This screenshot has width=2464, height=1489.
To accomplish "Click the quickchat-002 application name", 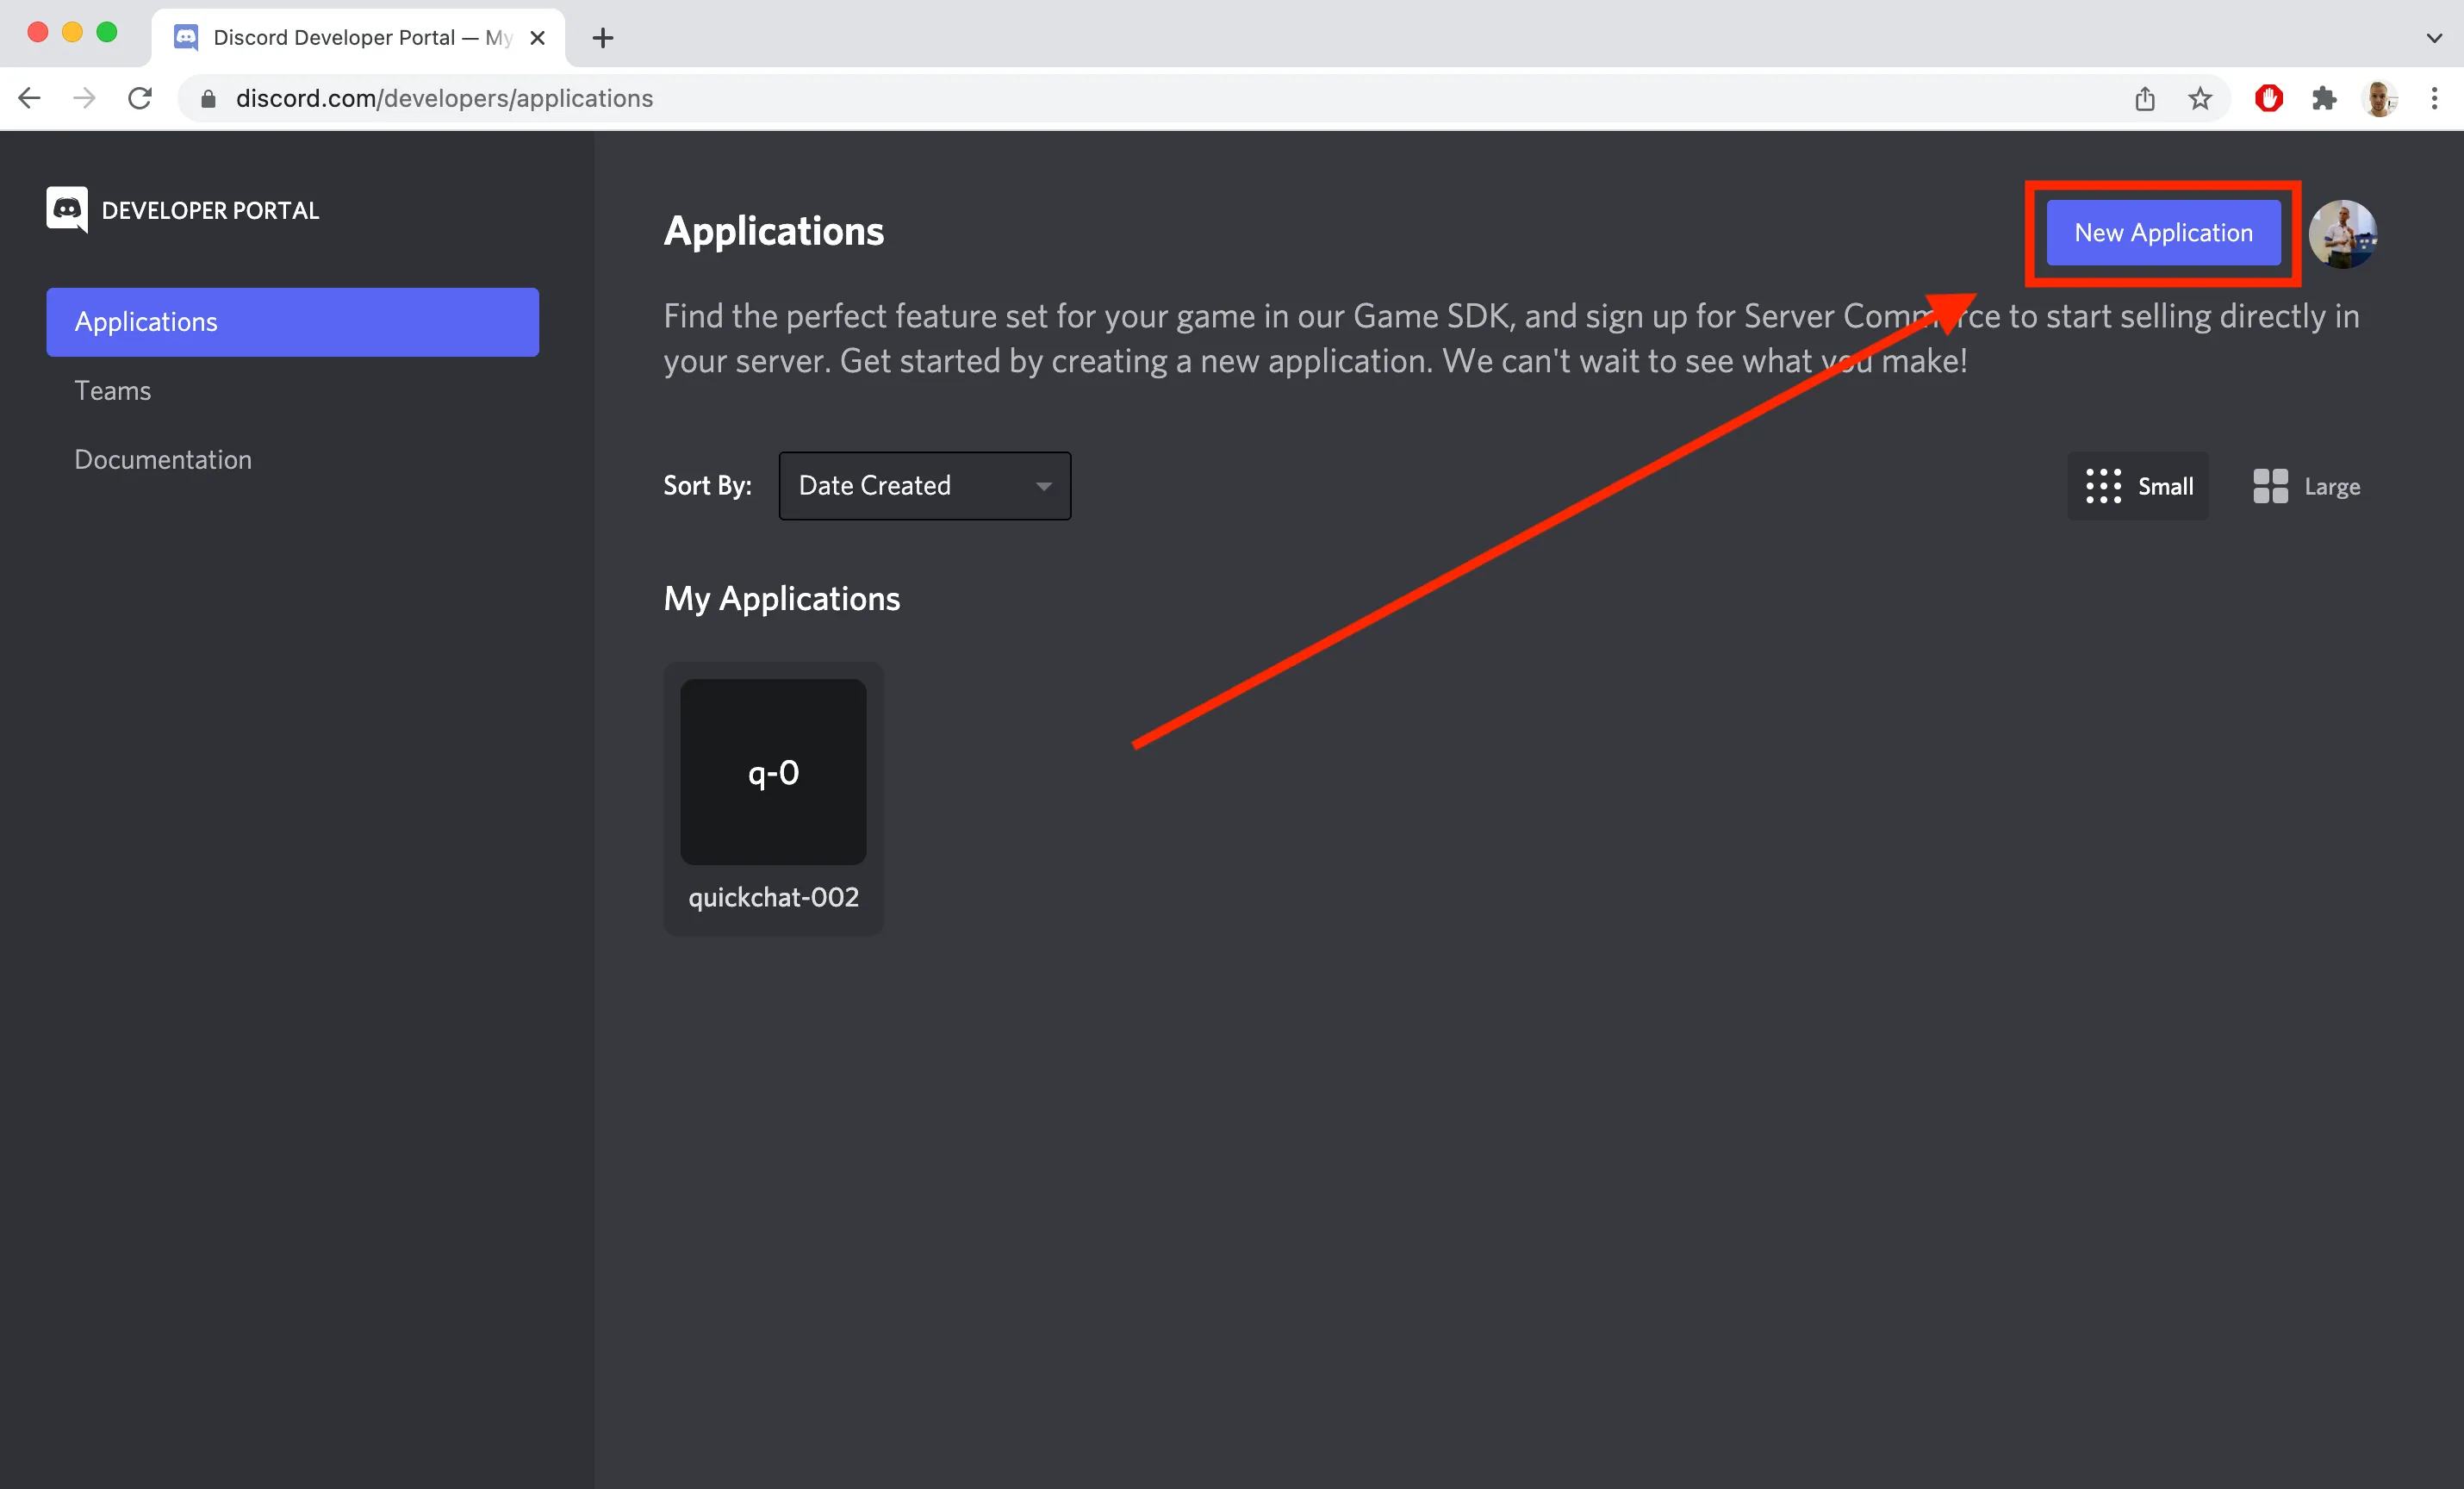I will pyautogui.click(x=773, y=898).
